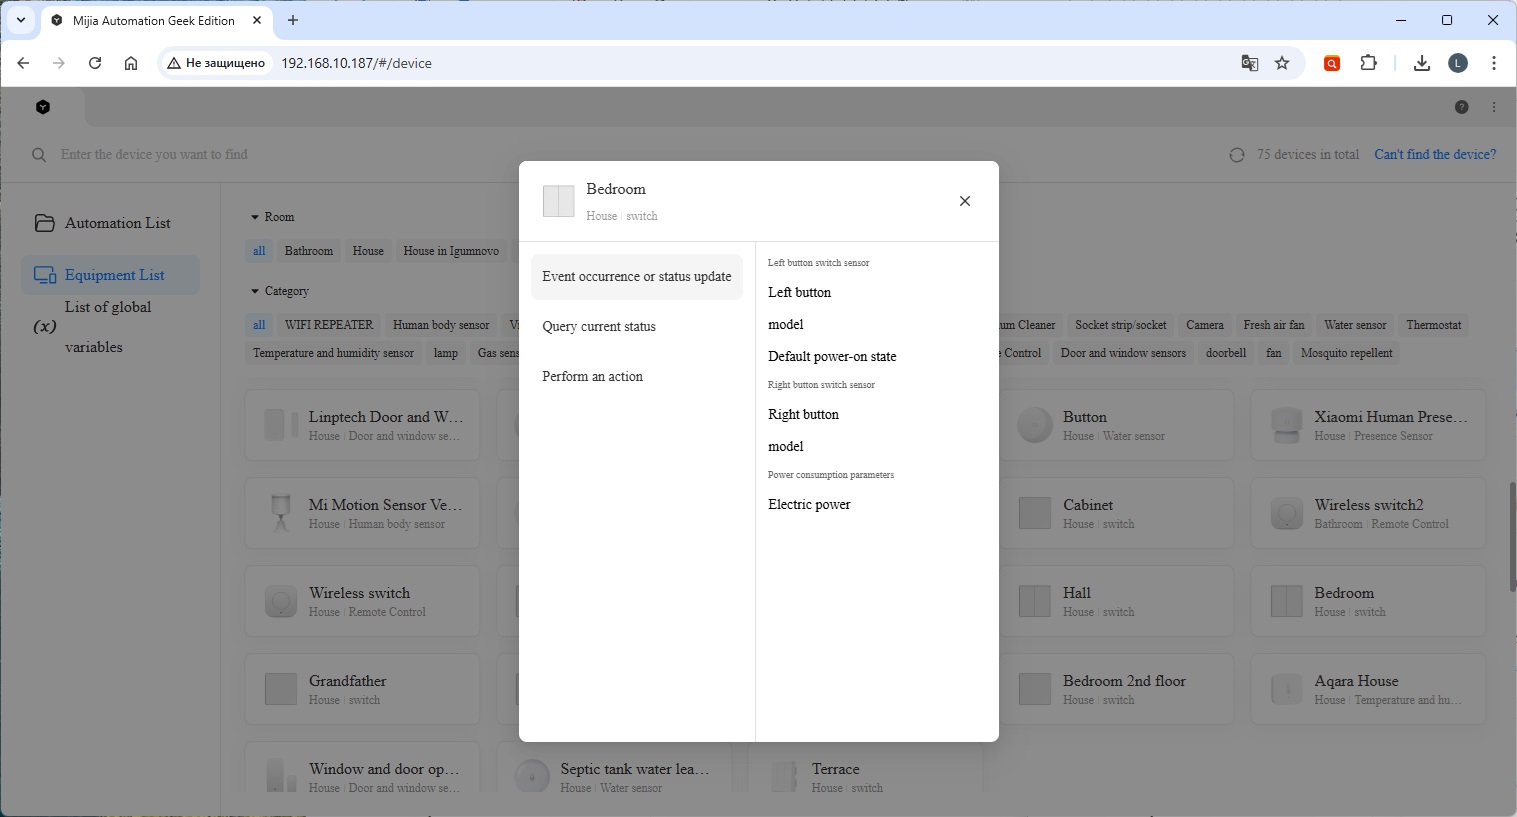Select model under Left button switch sensor
Viewport: 1517px width, 817px height.
pyautogui.click(x=786, y=325)
